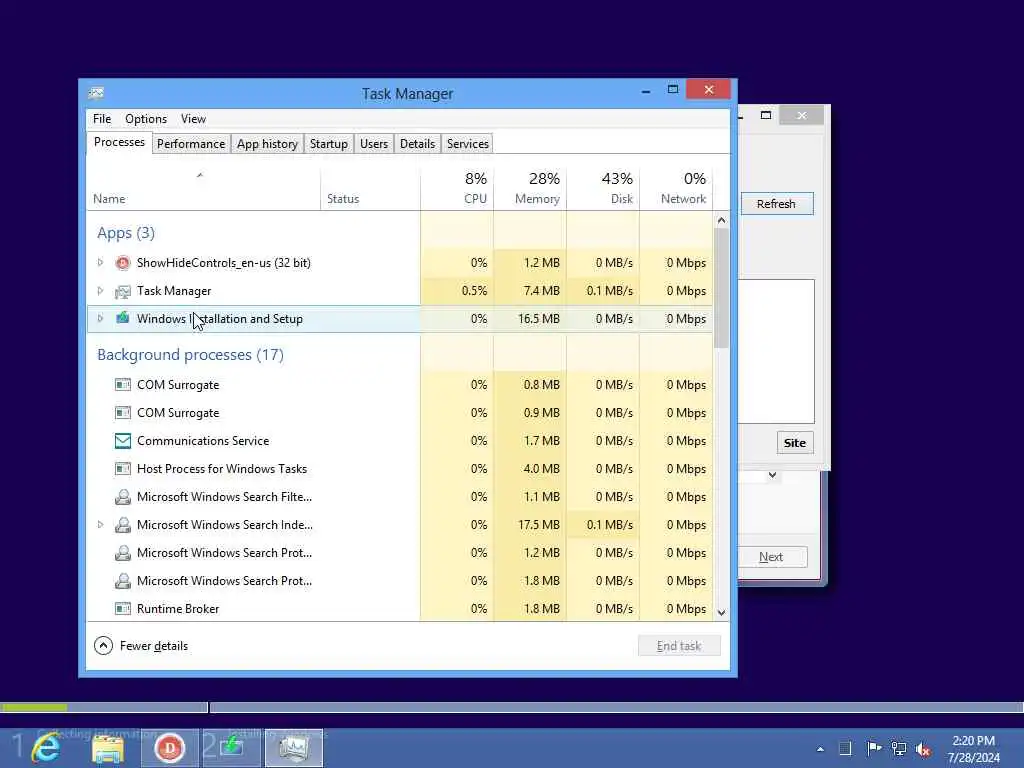Expand Windows Installation and Setup group
The height and width of the screenshot is (768, 1024).
pos(100,319)
